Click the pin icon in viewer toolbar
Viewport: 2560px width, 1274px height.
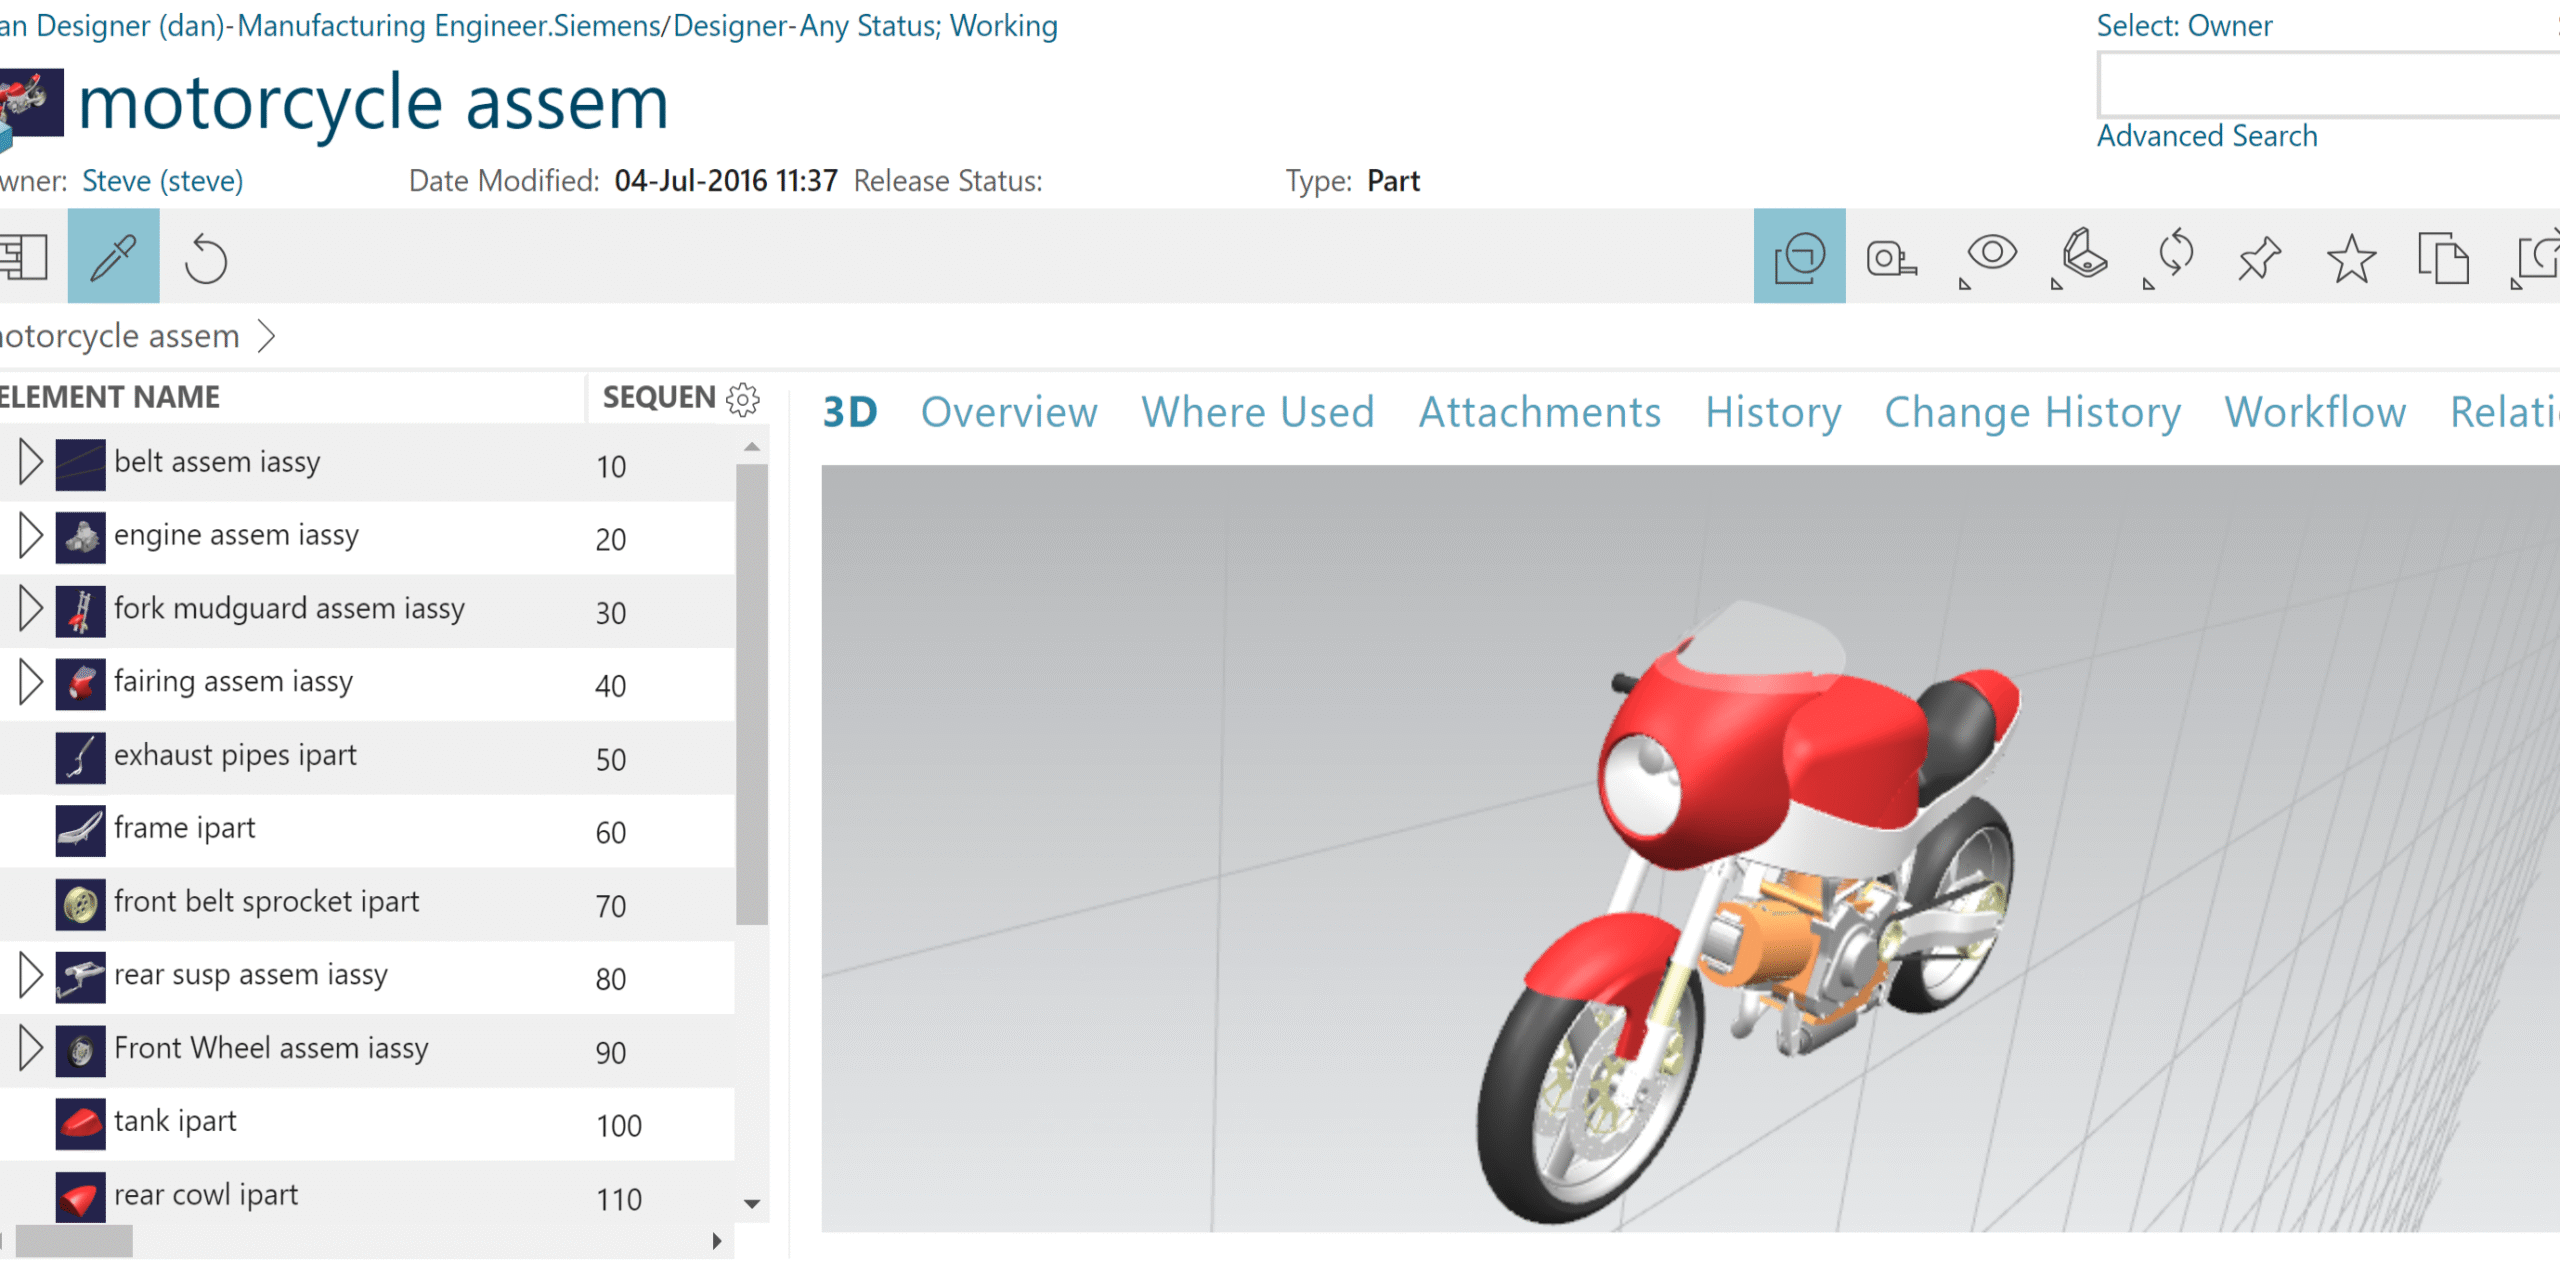point(2259,258)
